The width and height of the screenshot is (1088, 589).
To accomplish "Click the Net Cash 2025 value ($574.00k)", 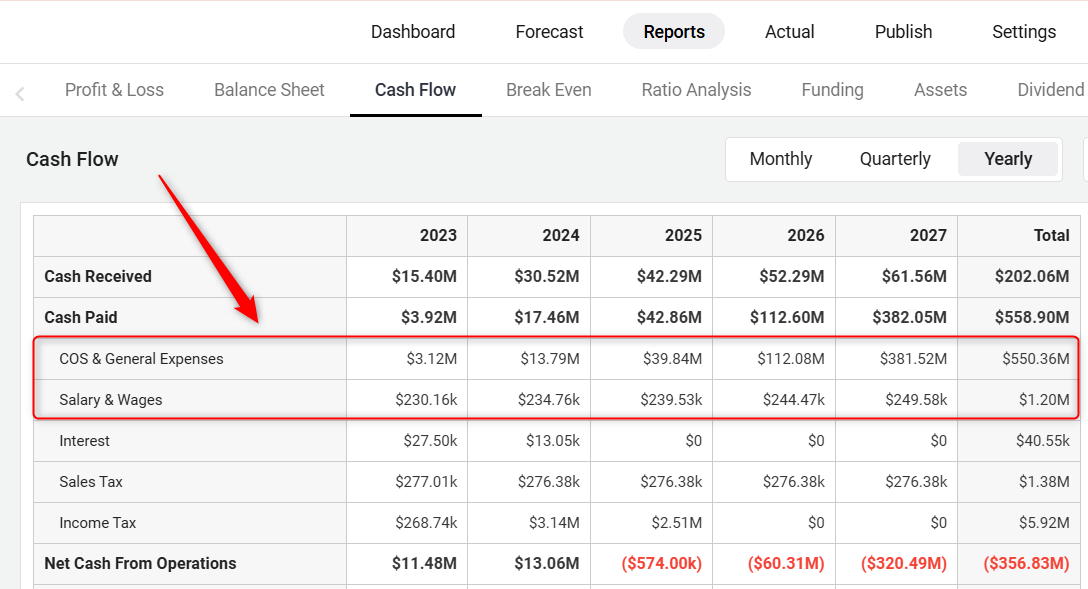I will point(661,563).
